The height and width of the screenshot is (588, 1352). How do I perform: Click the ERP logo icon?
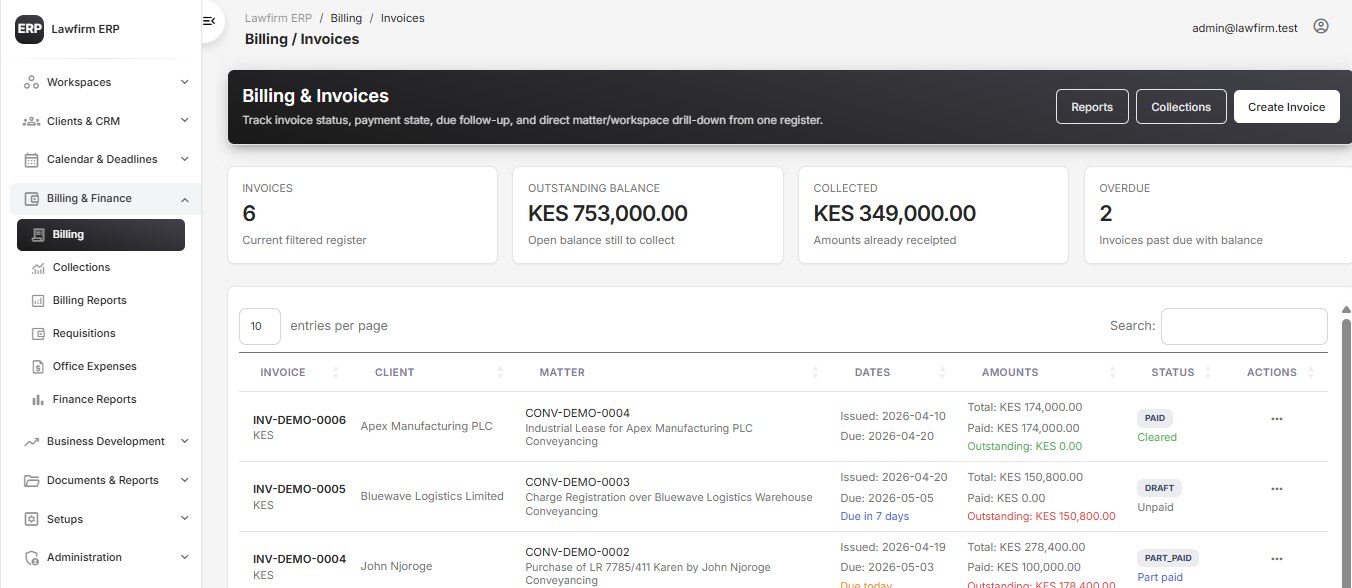29,29
